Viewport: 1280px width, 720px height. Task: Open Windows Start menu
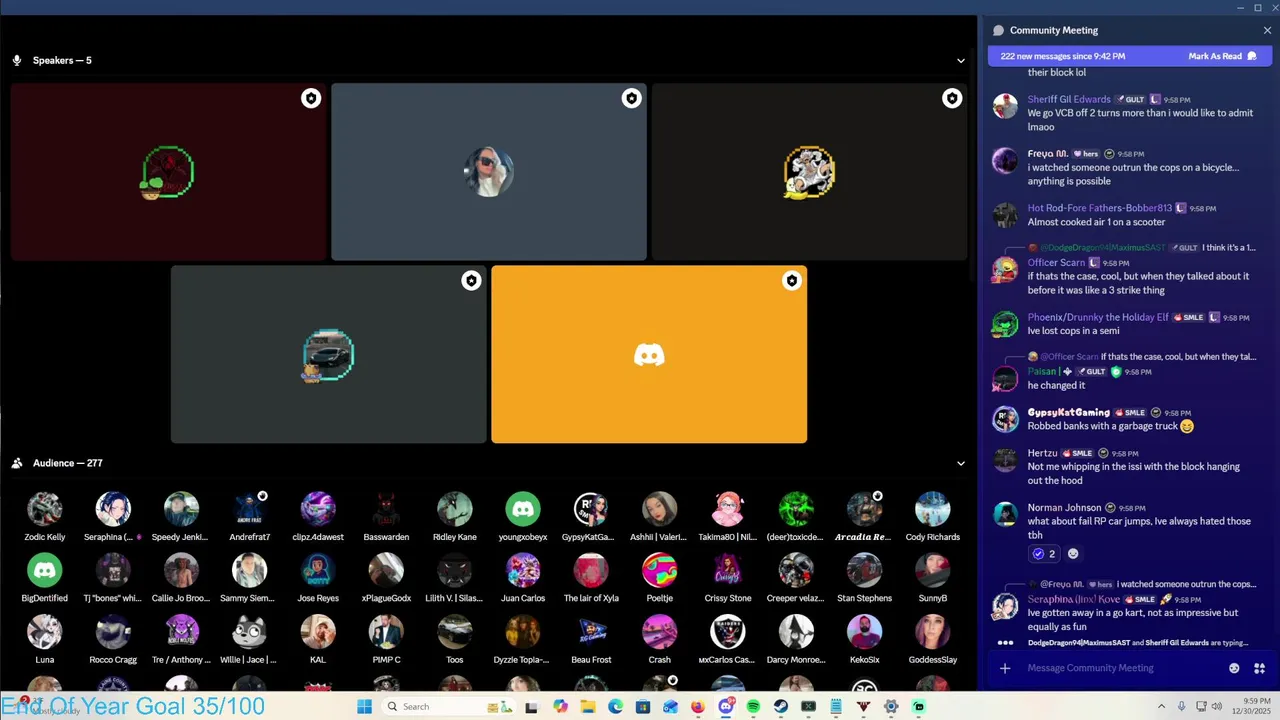(364, 707)
